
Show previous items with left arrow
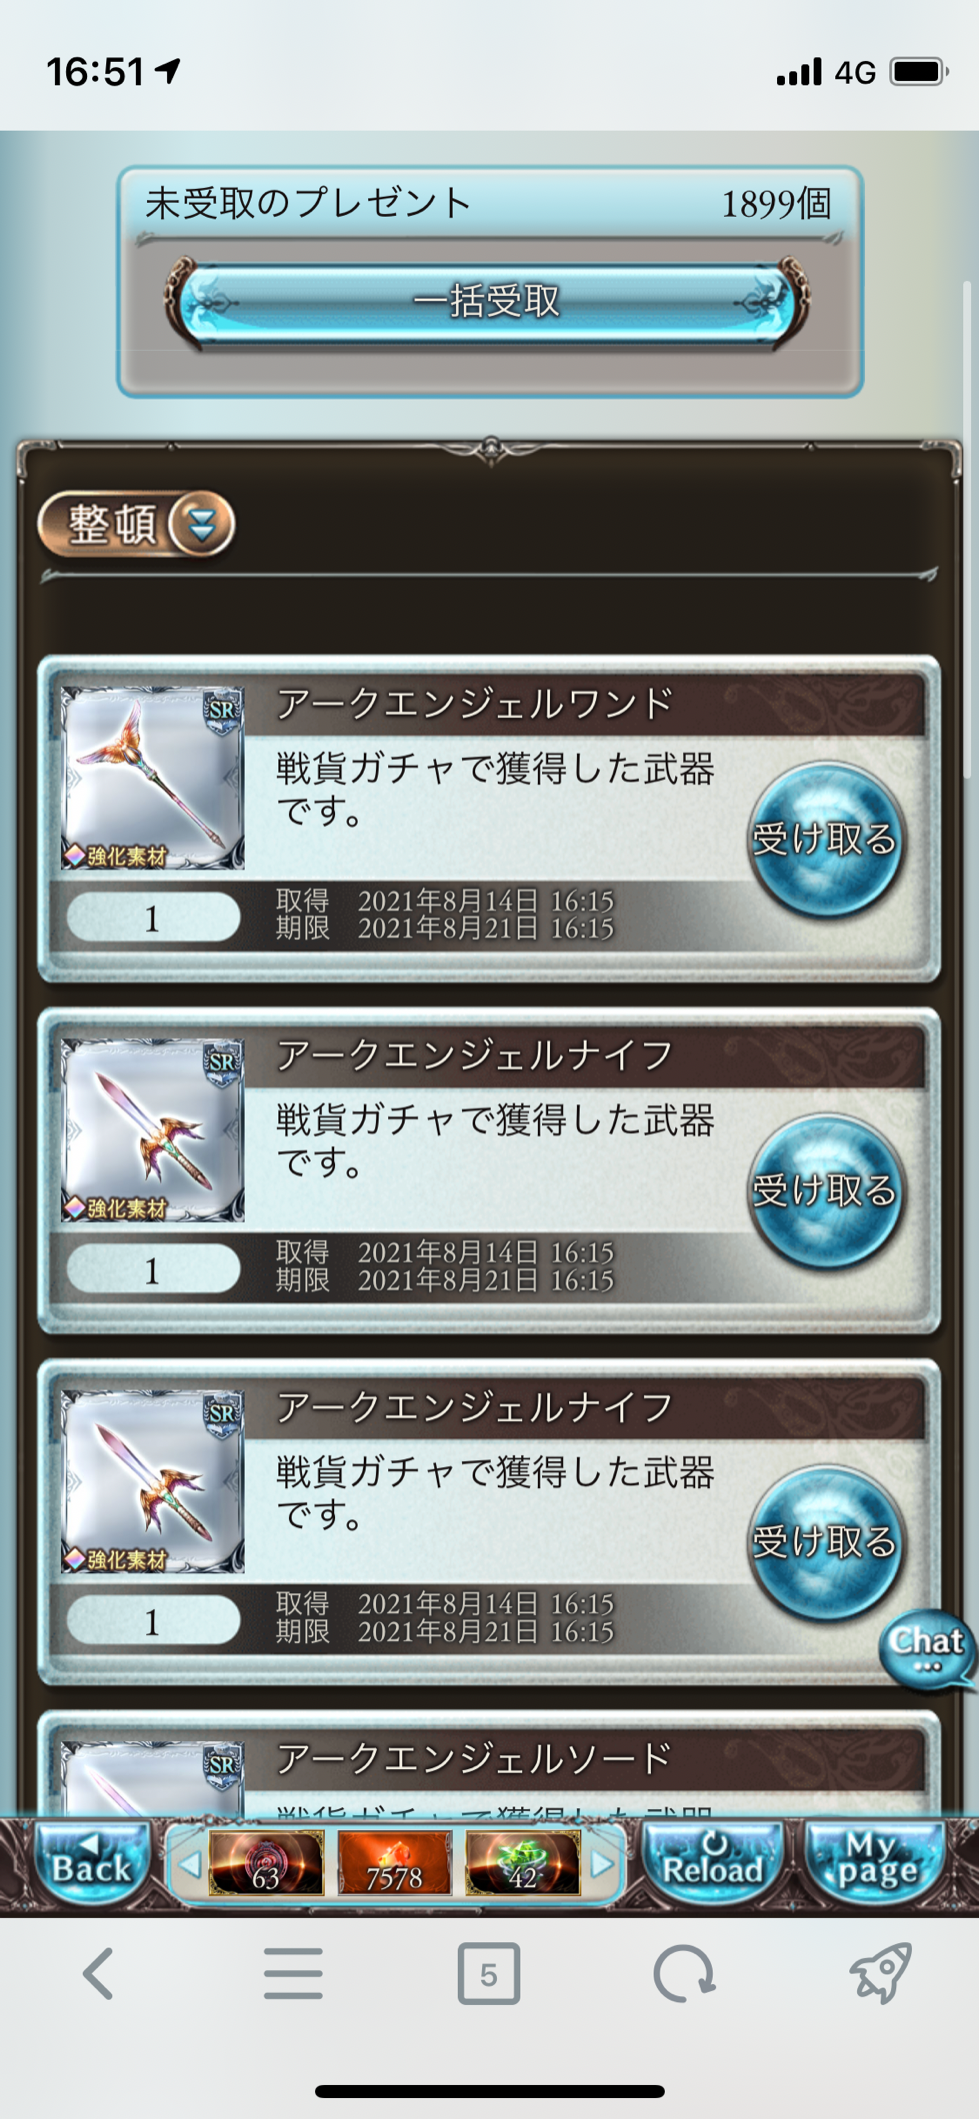pos(189,1864)
